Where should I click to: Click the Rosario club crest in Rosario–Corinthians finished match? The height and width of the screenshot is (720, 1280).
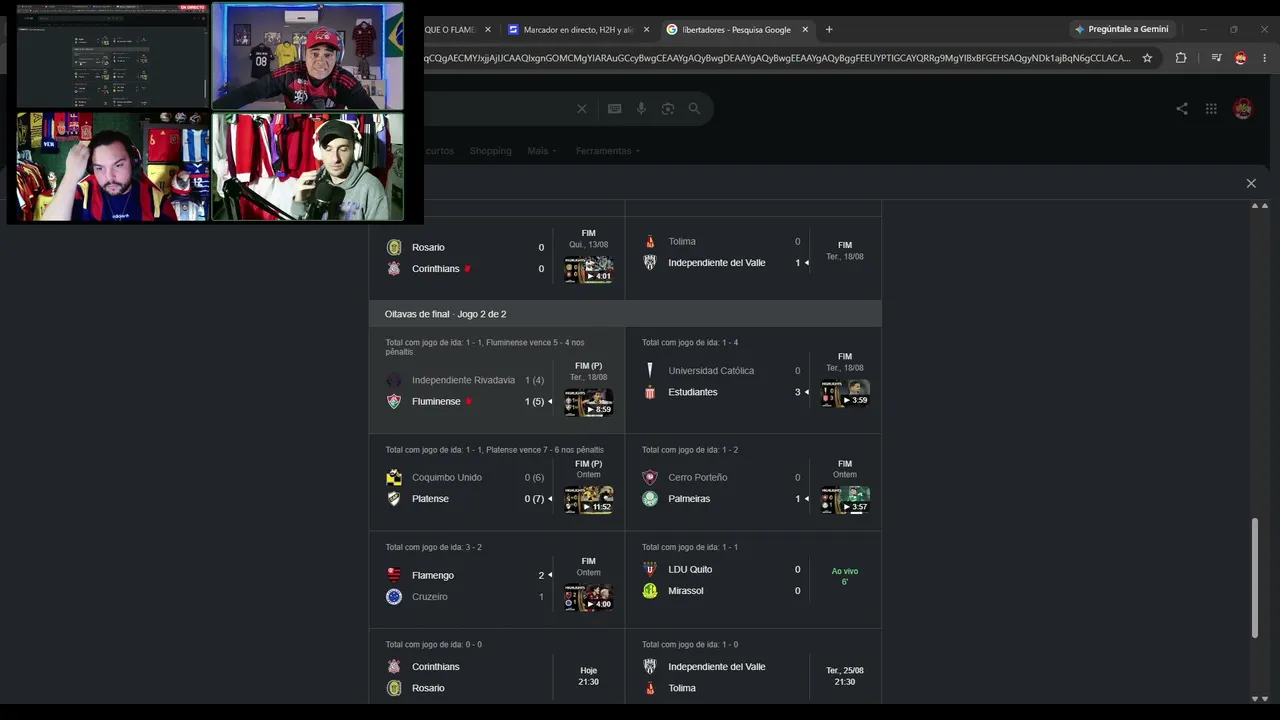394,247
